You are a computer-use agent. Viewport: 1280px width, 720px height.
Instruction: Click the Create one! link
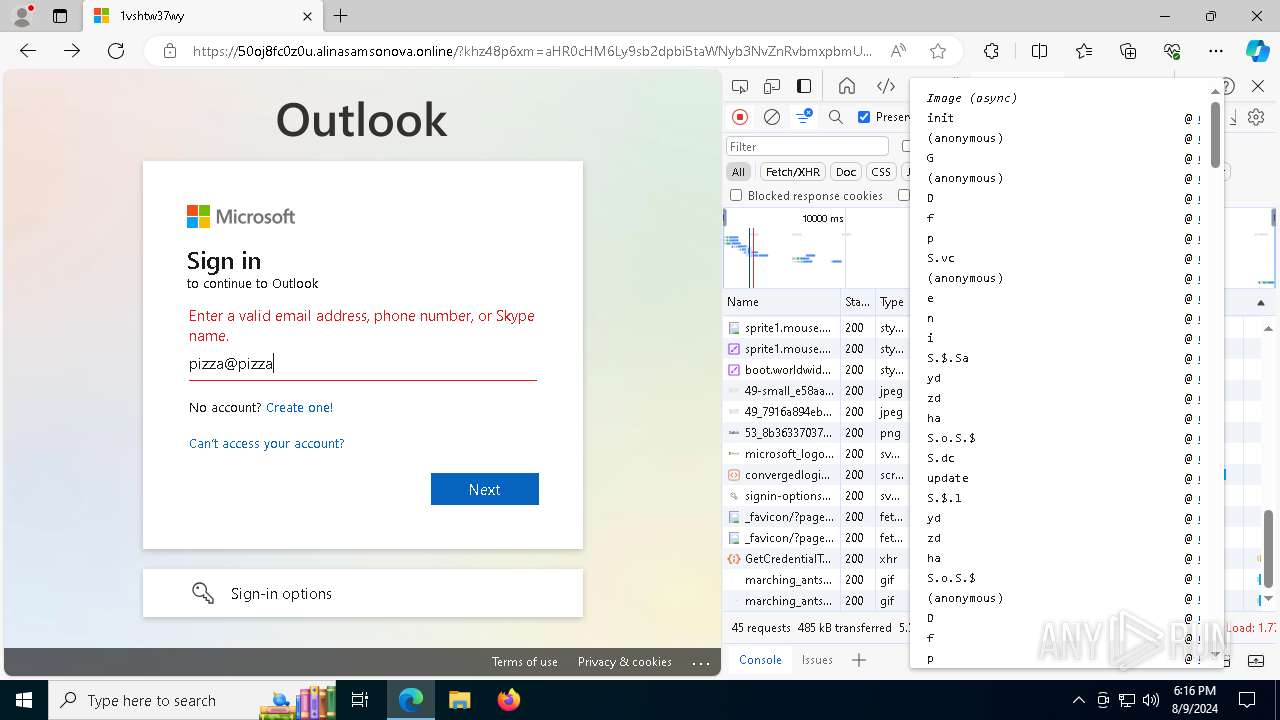click(300, 407)
